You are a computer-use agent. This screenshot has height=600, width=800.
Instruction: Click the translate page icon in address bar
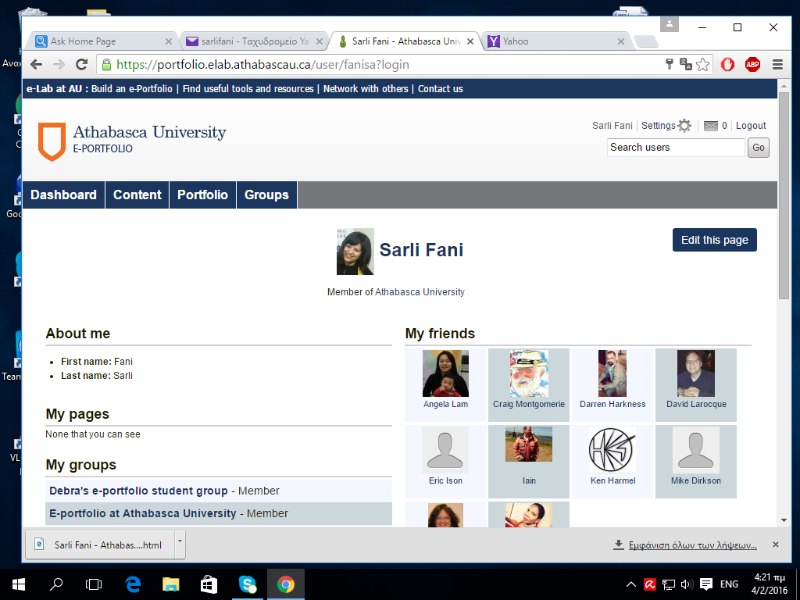(x=686, y=64)
